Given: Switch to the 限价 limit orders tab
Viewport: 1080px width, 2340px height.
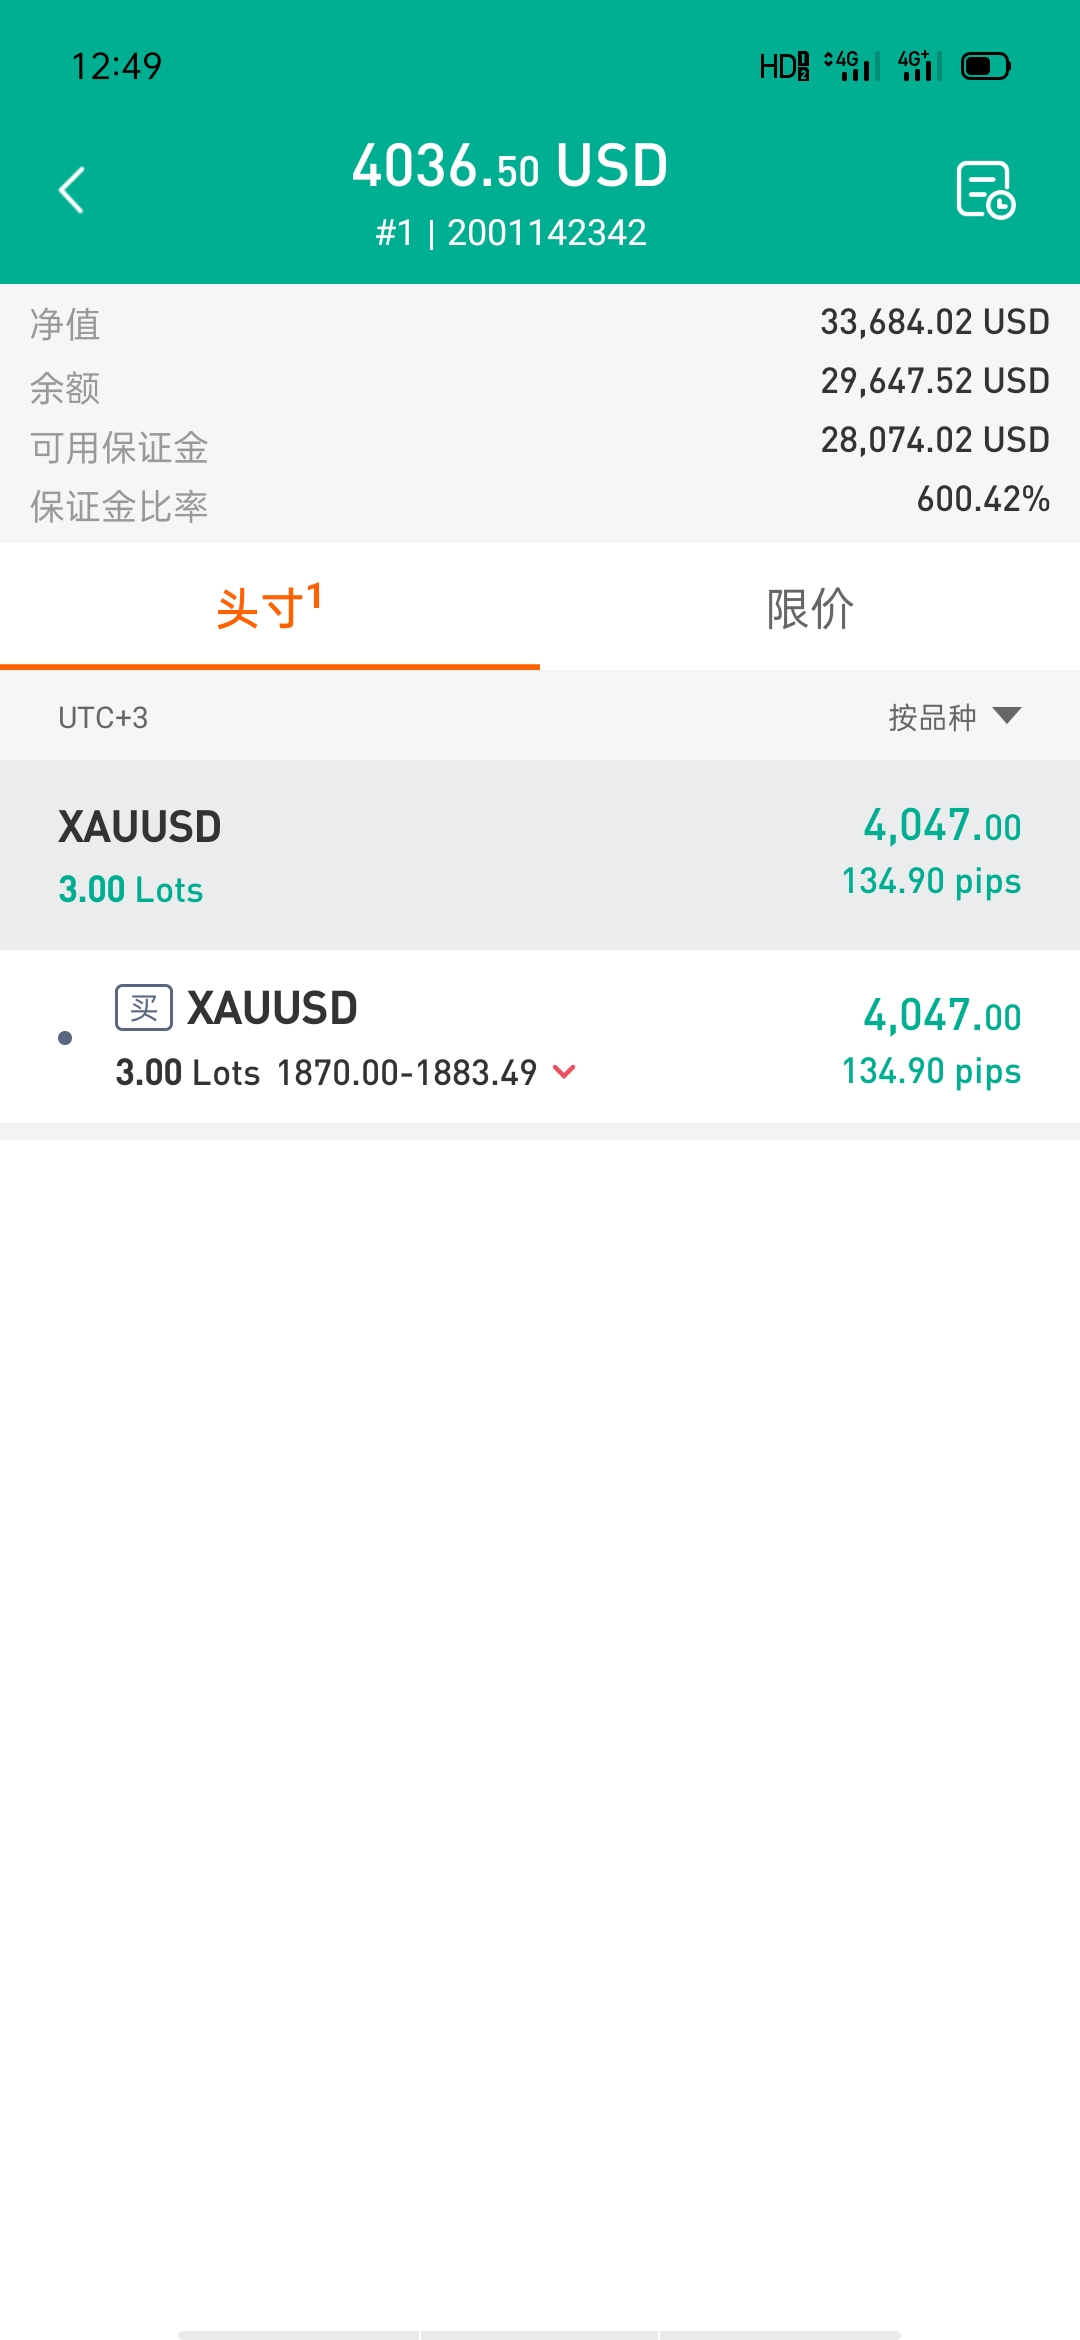Looking at the screenshot, I should pyautogui.click(x=810, y=607).
